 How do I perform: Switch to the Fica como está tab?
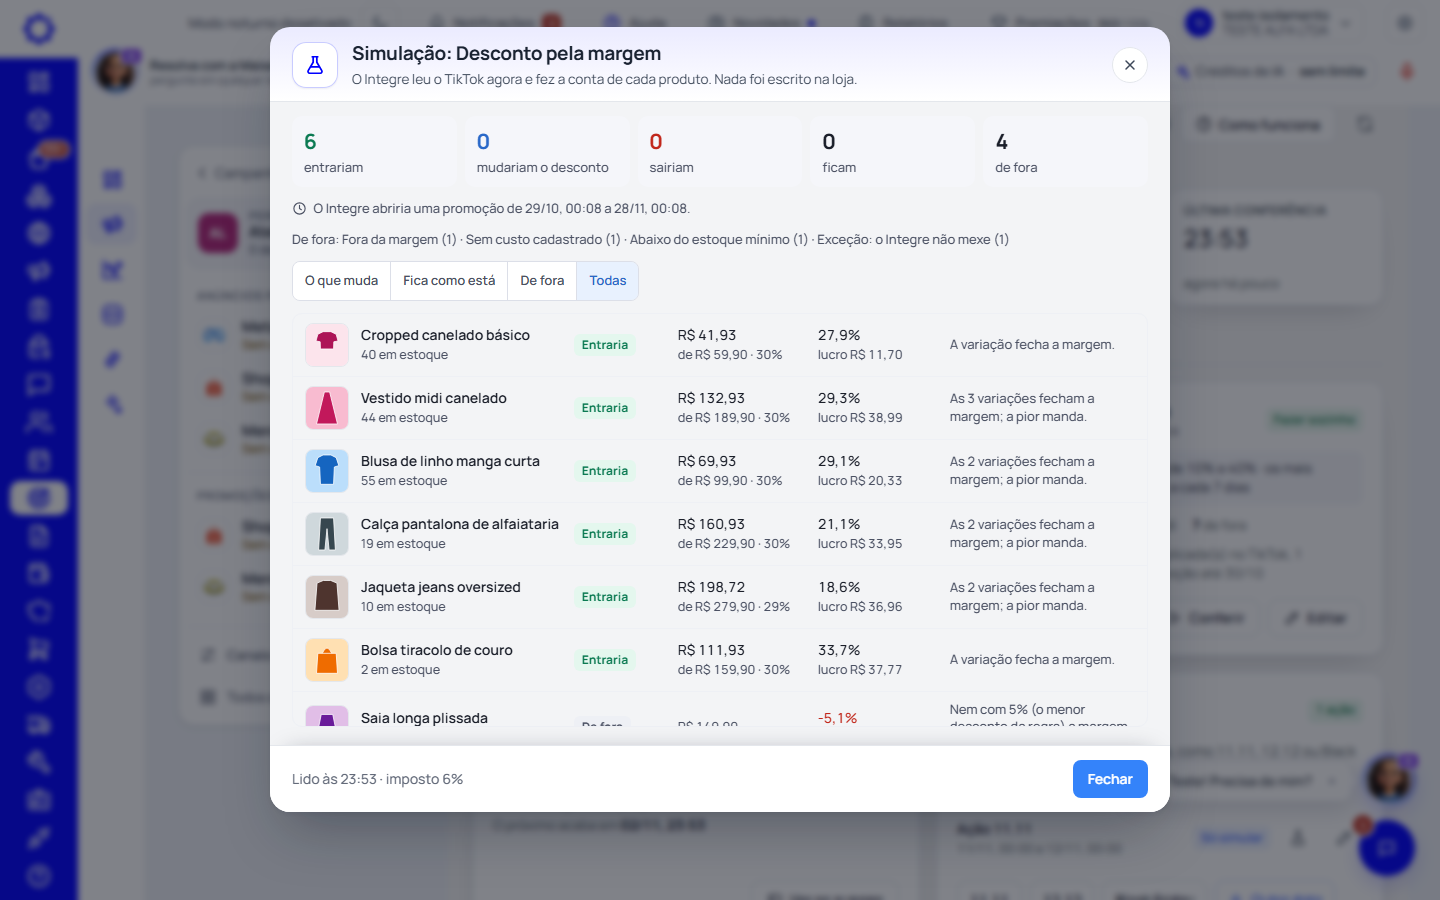coord(449,281)
